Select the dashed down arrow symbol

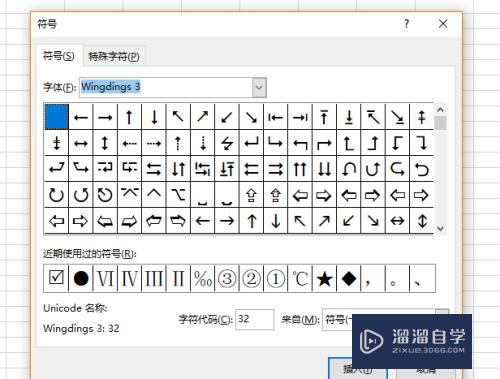click(203, 143)
